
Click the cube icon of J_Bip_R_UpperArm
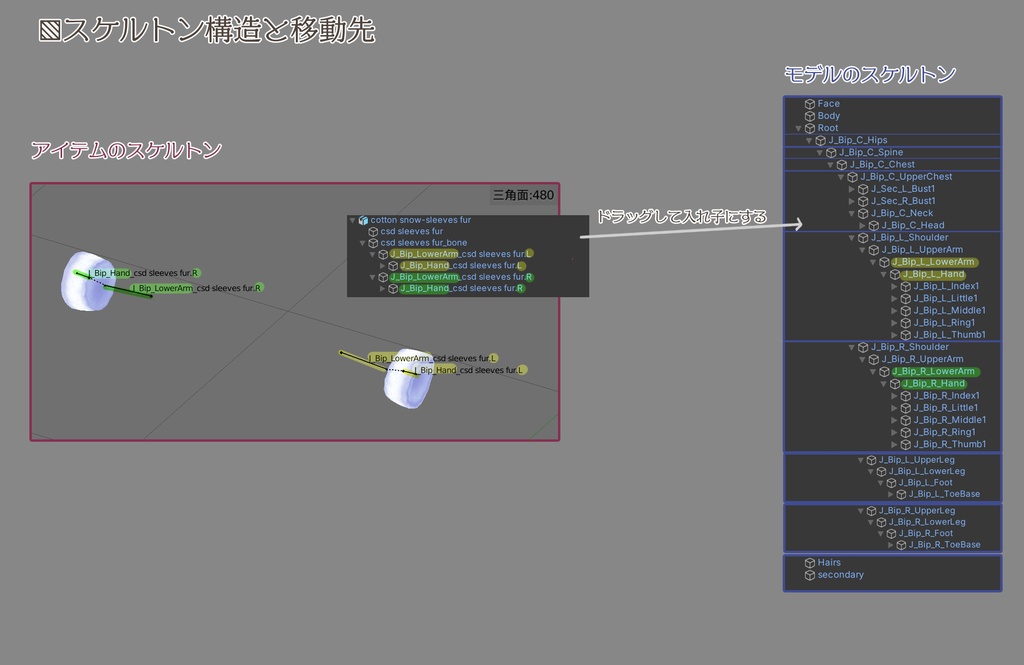pyautogui.click(x=874, y=360)
